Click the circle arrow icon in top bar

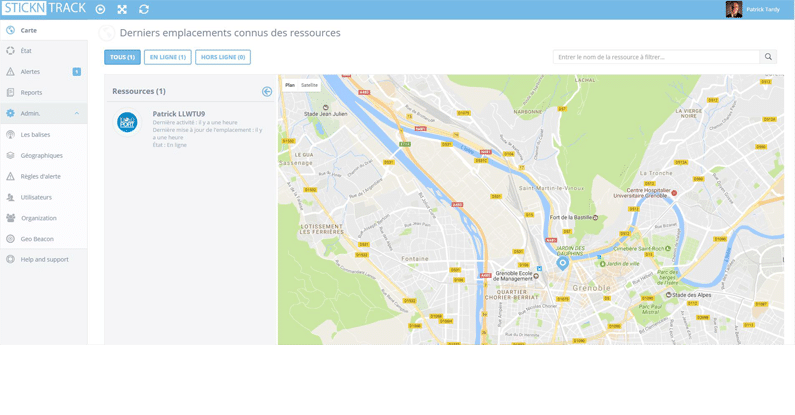pos(100,9)
